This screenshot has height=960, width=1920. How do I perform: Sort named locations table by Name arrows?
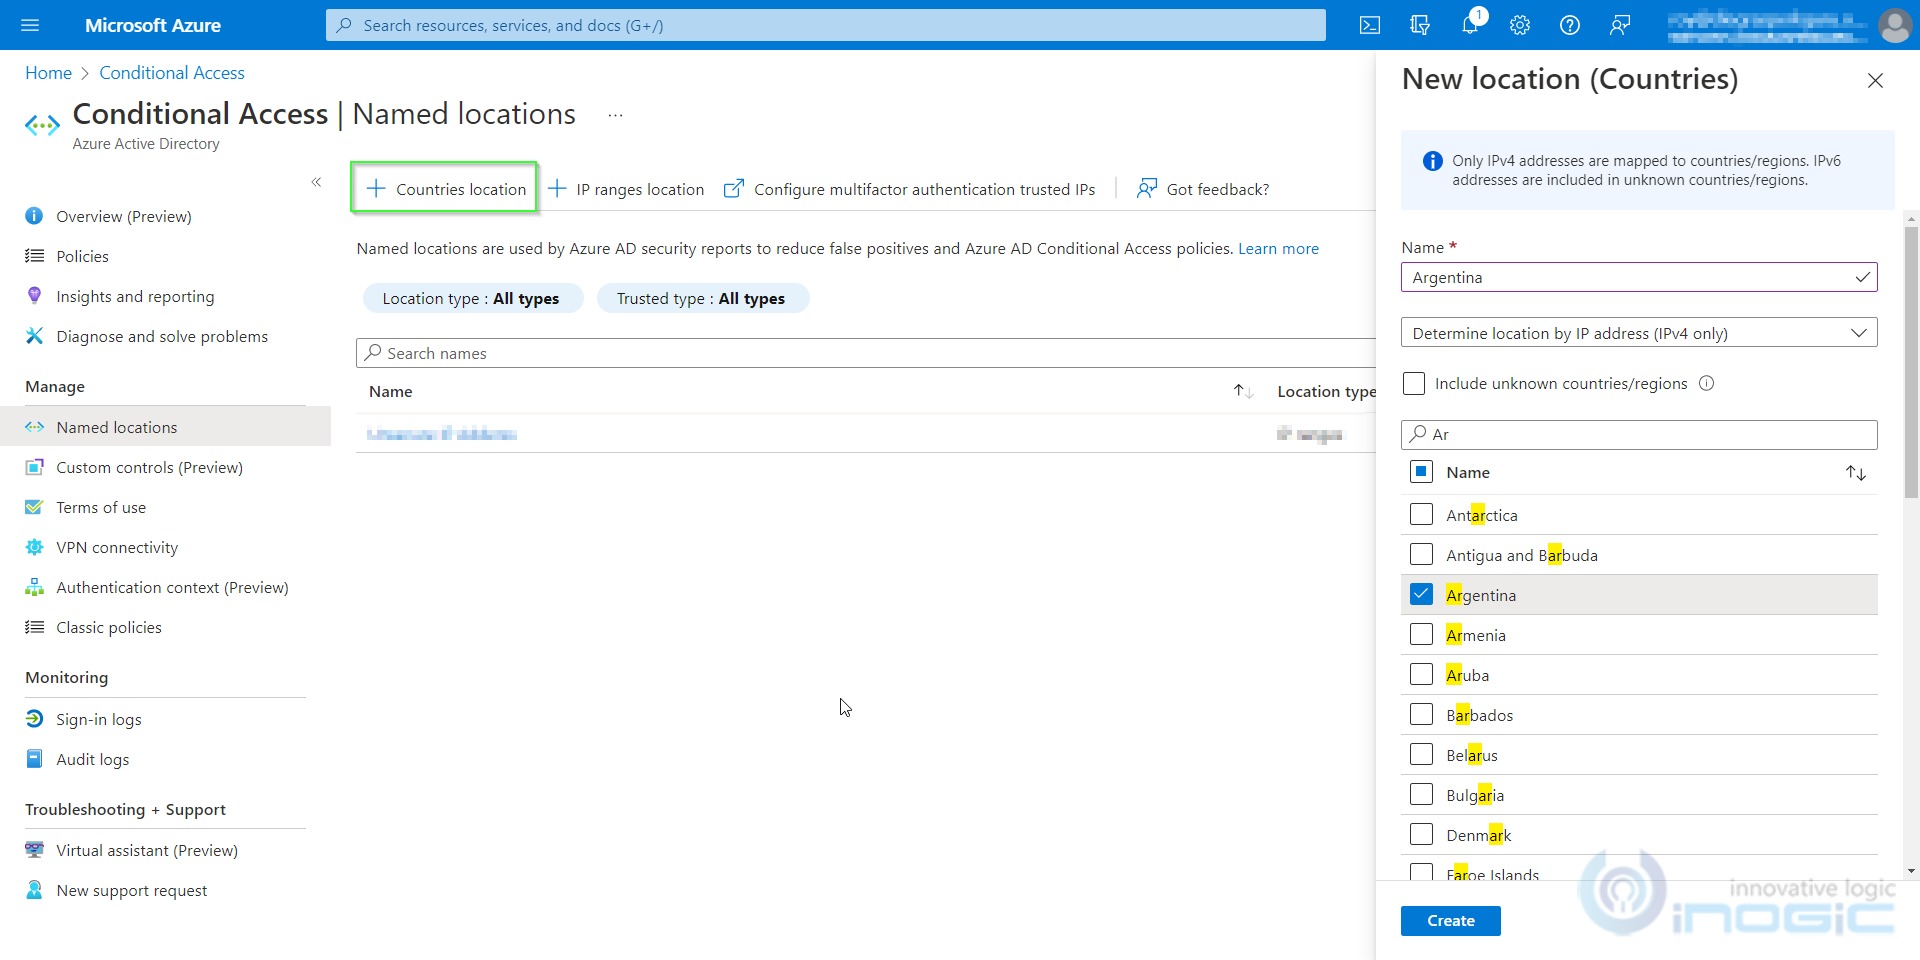coord(1243,391)
